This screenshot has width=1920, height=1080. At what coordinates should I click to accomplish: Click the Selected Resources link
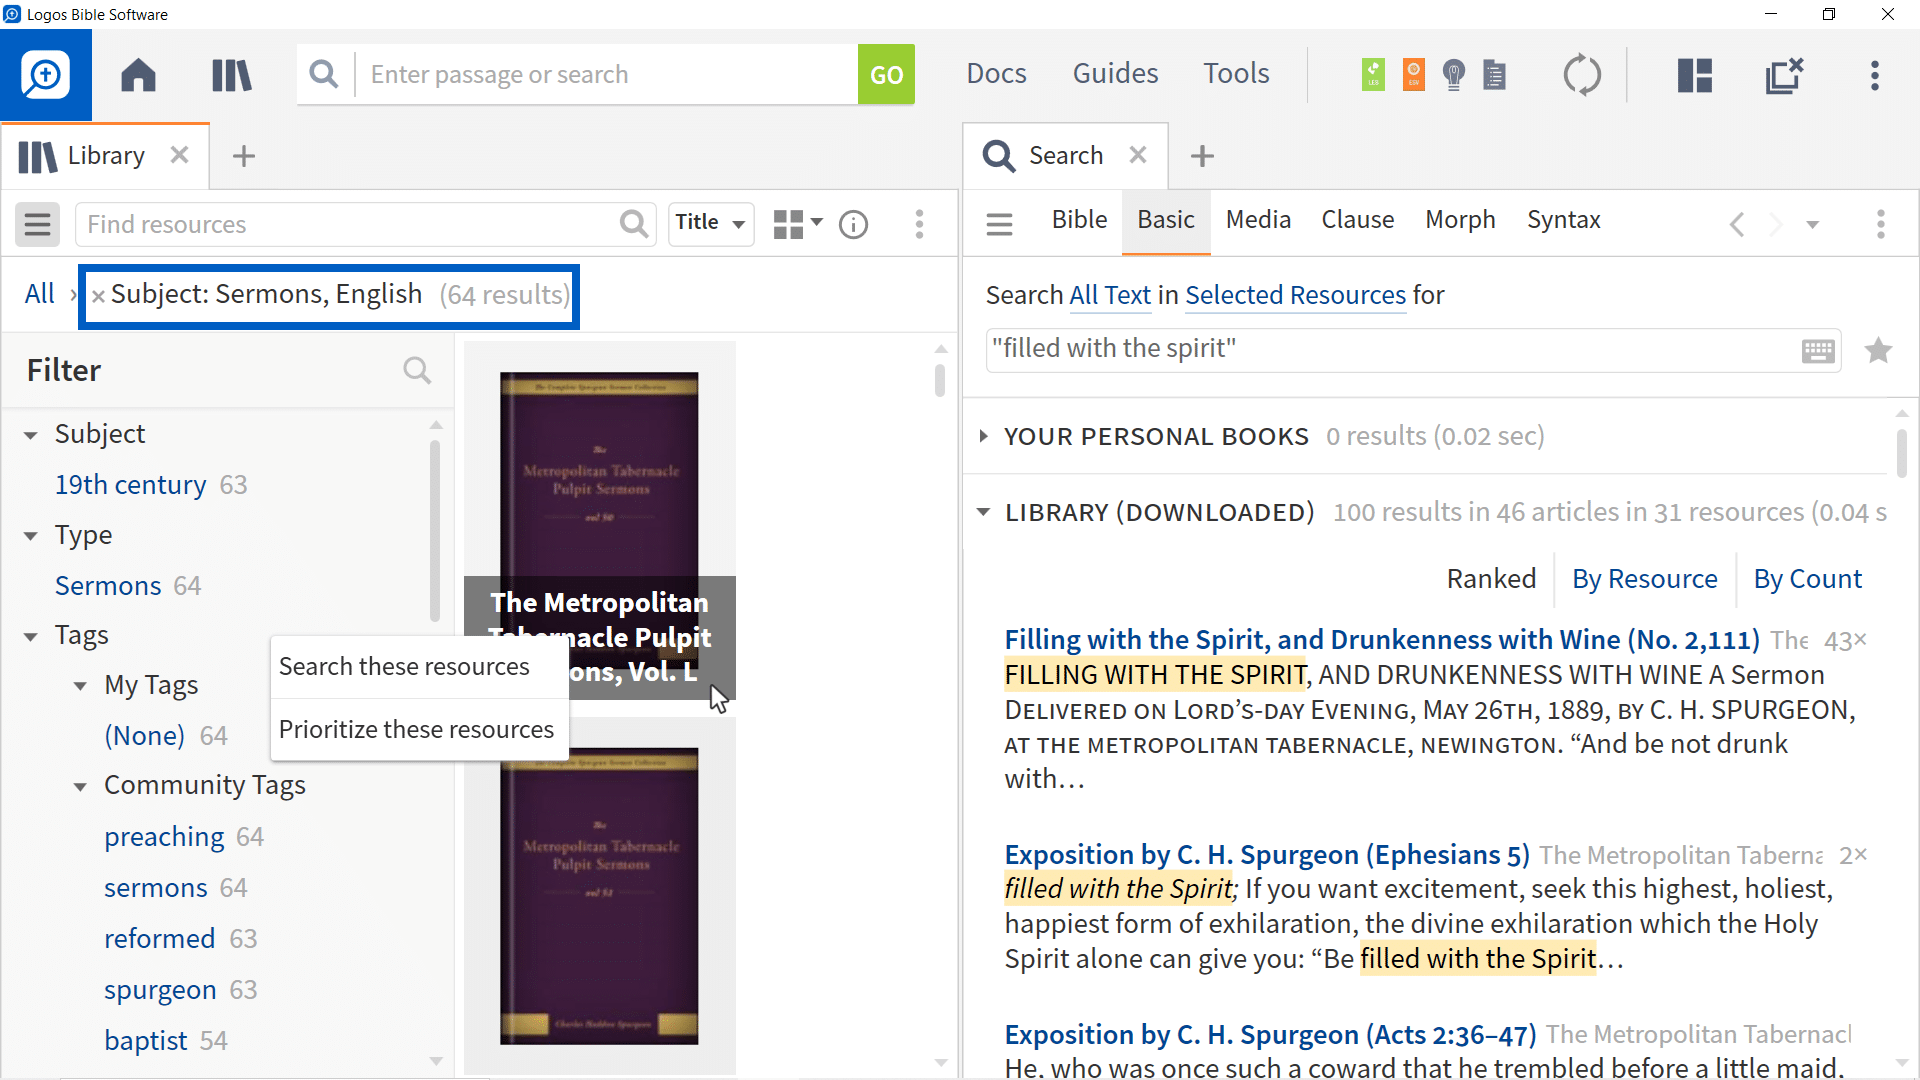(1295, 296)
